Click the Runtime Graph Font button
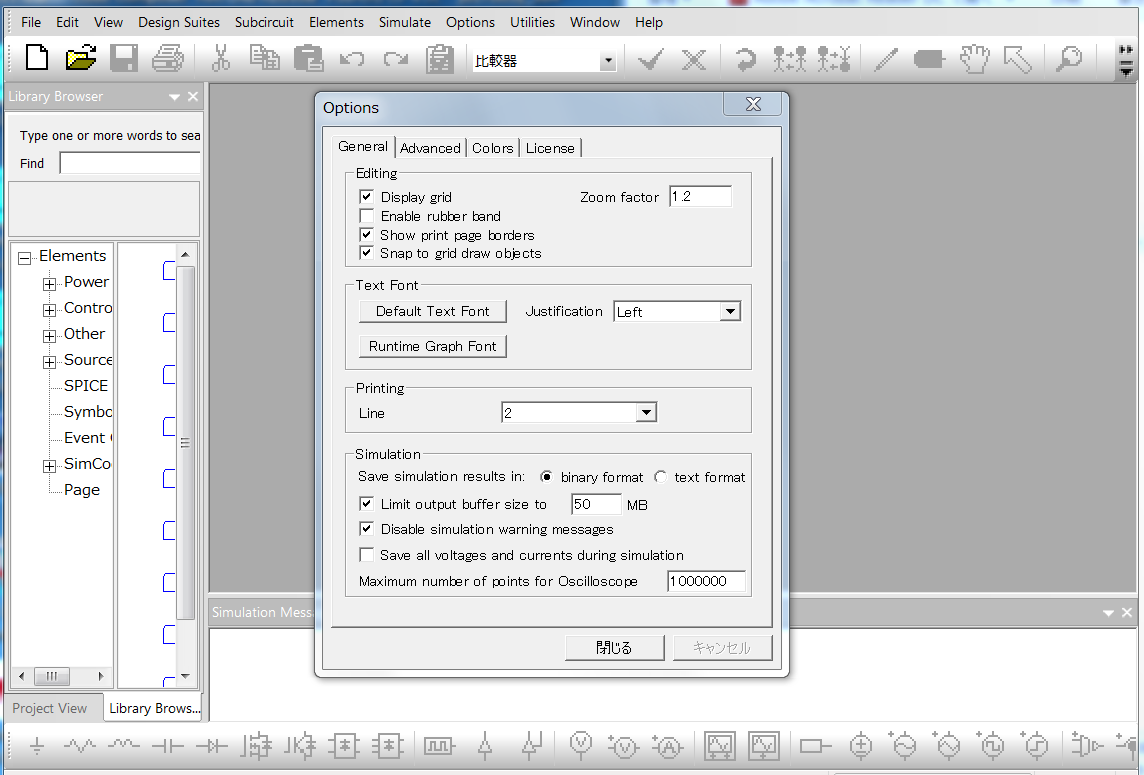Screen dimensions: 1144x775 (x=432, y=346)
